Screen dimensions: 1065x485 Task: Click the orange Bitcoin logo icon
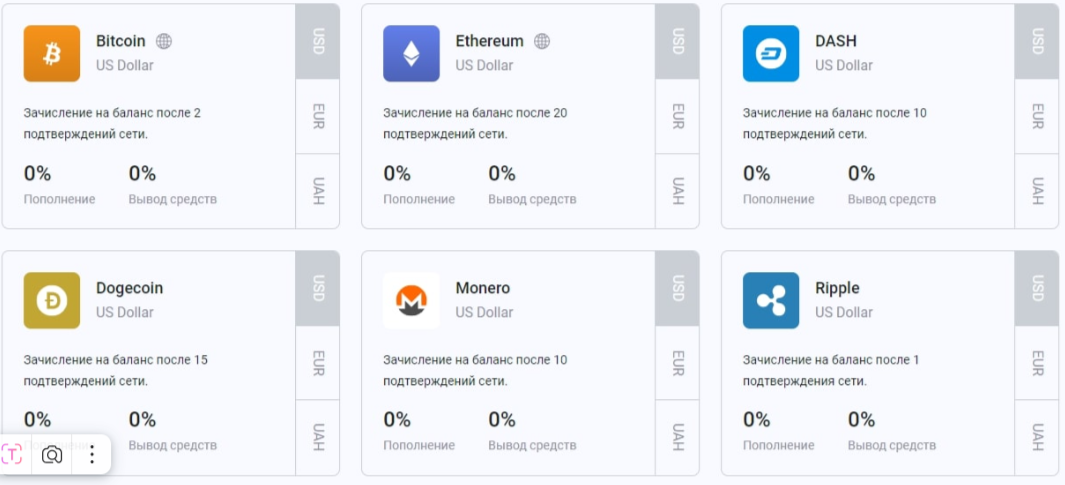(x=52, y=53)
